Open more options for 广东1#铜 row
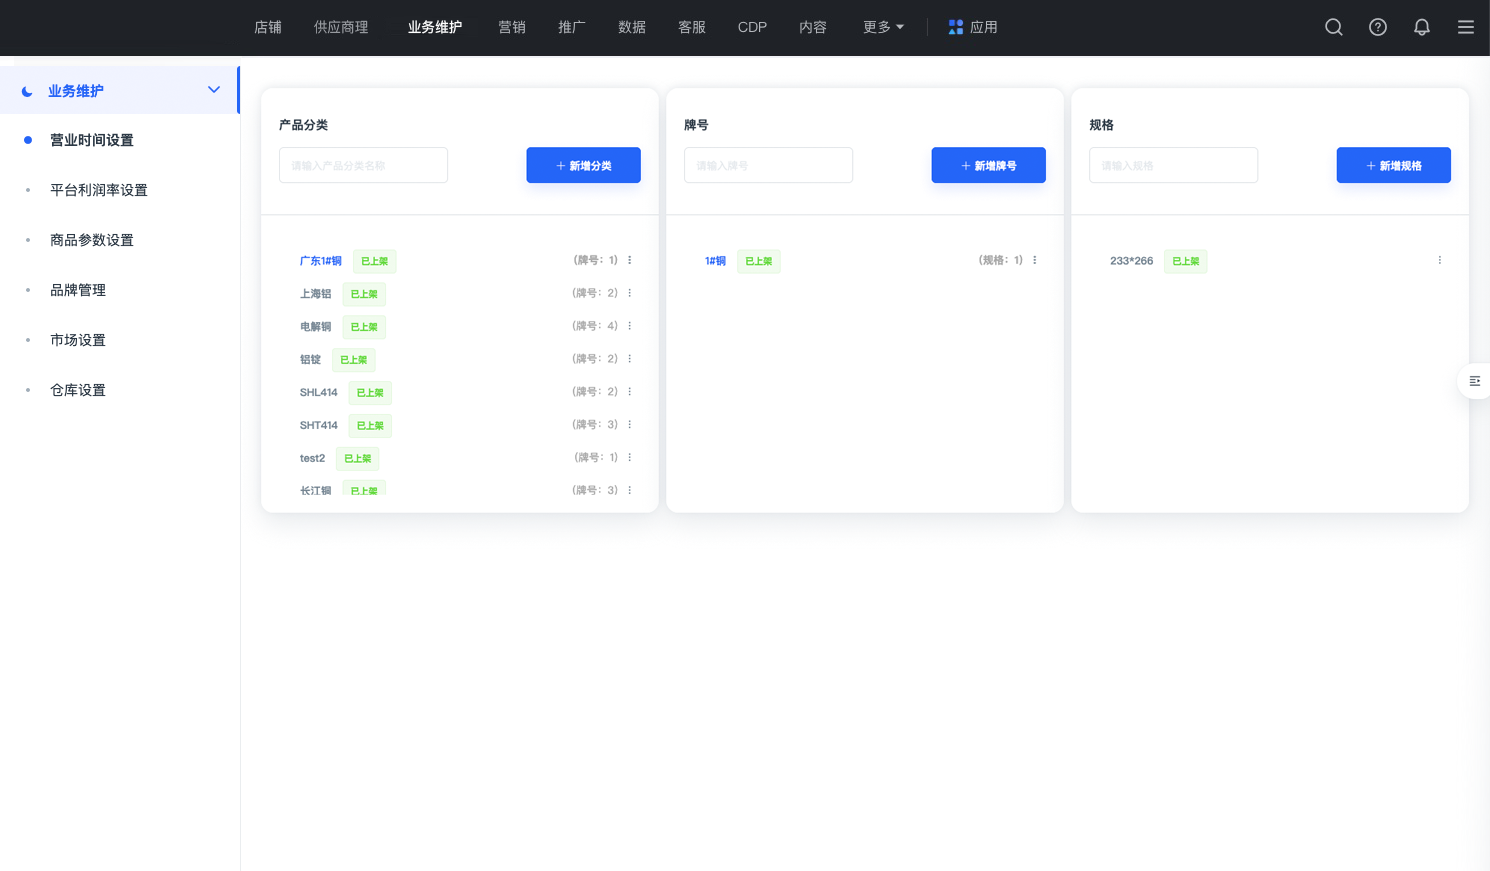 click(x=630, y=260)
